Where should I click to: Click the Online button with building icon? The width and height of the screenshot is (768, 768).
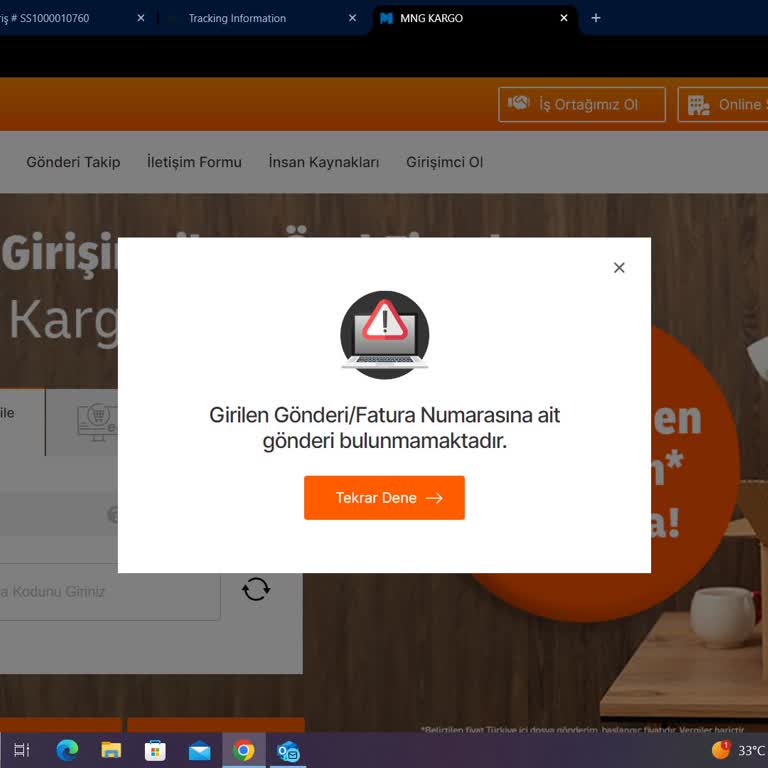pos(723,104)
